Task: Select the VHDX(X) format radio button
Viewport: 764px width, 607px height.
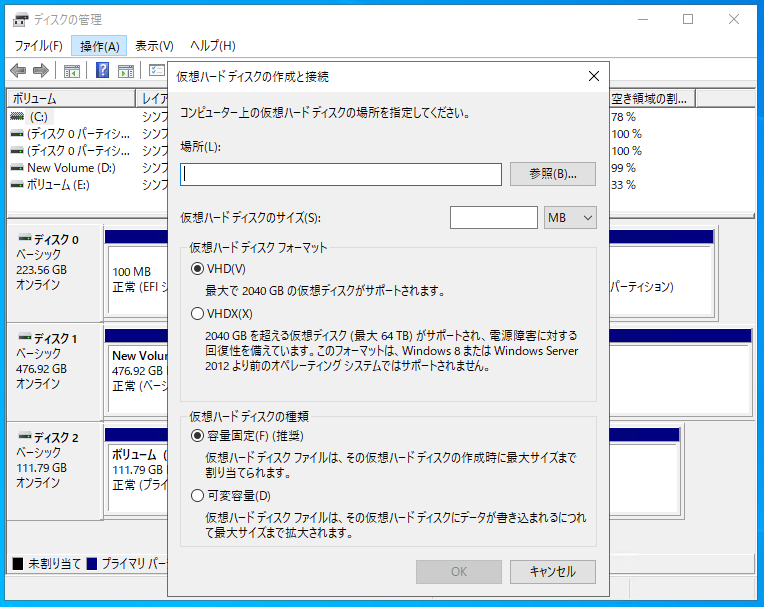Action: coord(196,314)
